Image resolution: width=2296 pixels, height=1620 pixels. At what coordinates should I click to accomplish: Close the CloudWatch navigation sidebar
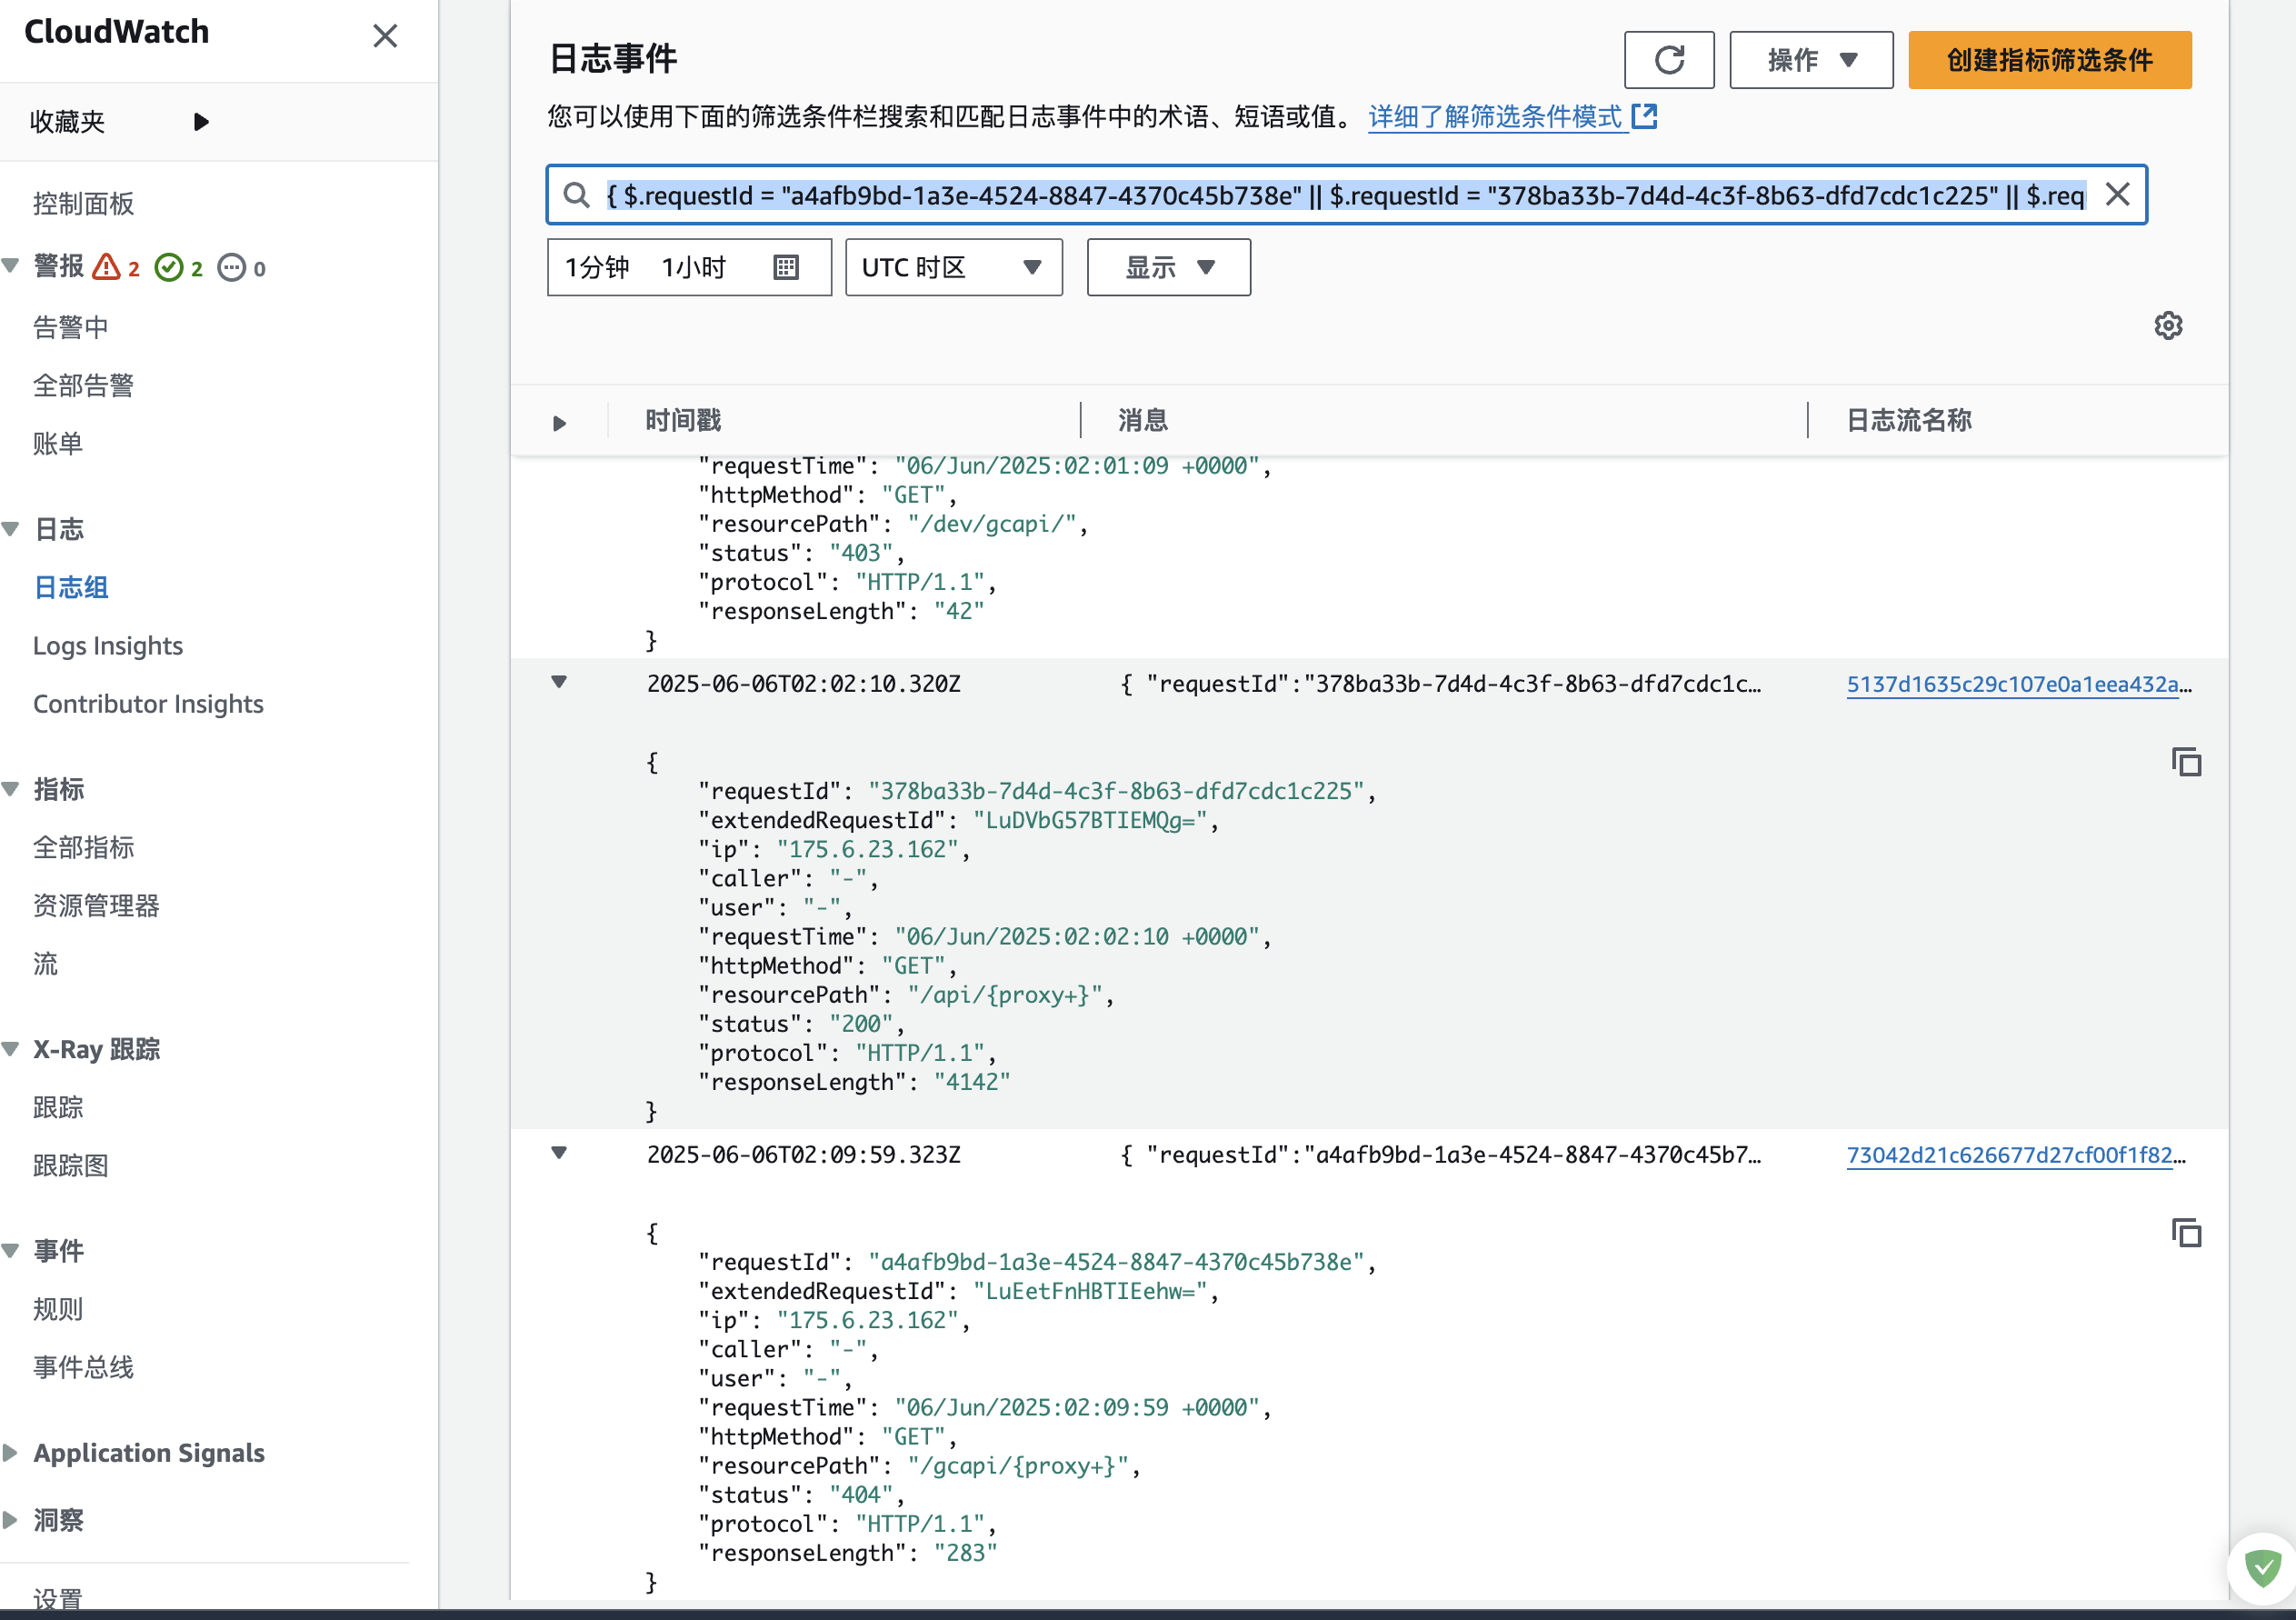point(385,36)
